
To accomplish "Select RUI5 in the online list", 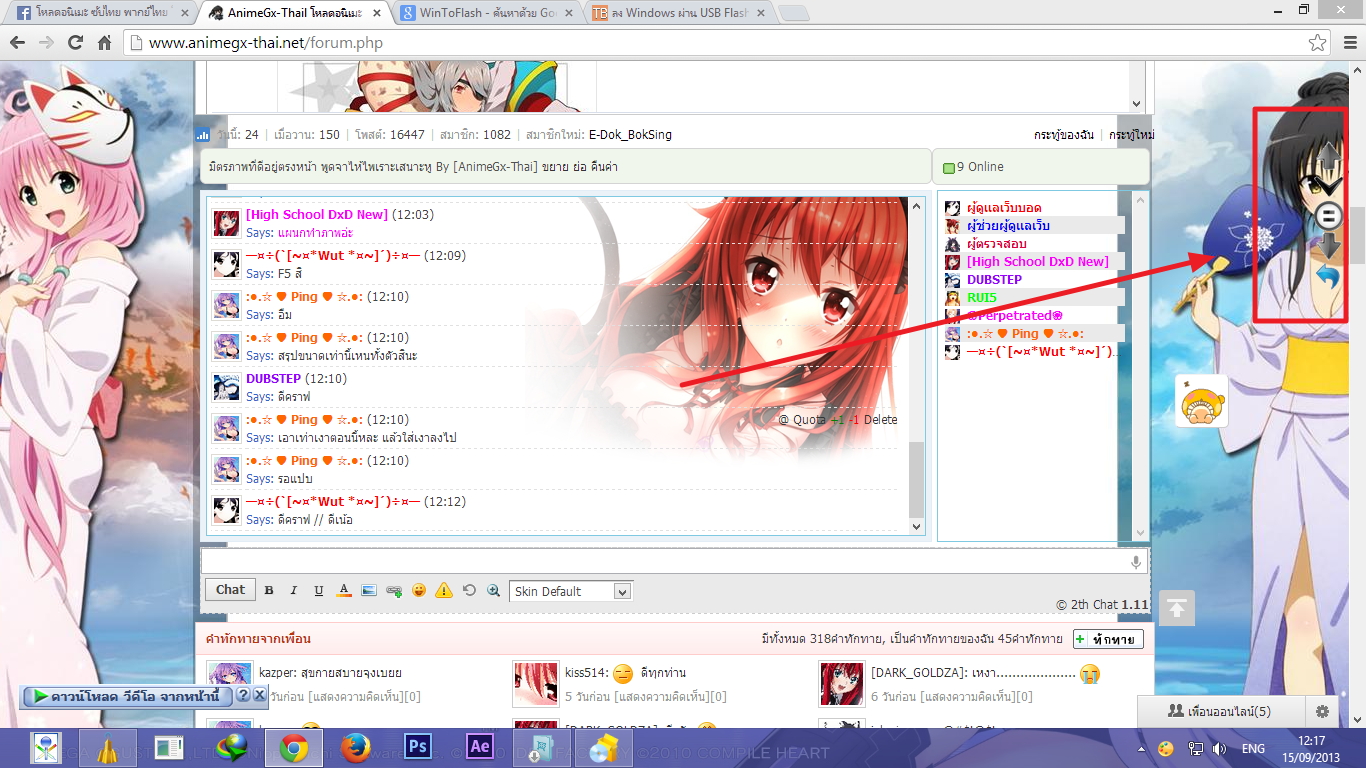I will pos(982,298).
